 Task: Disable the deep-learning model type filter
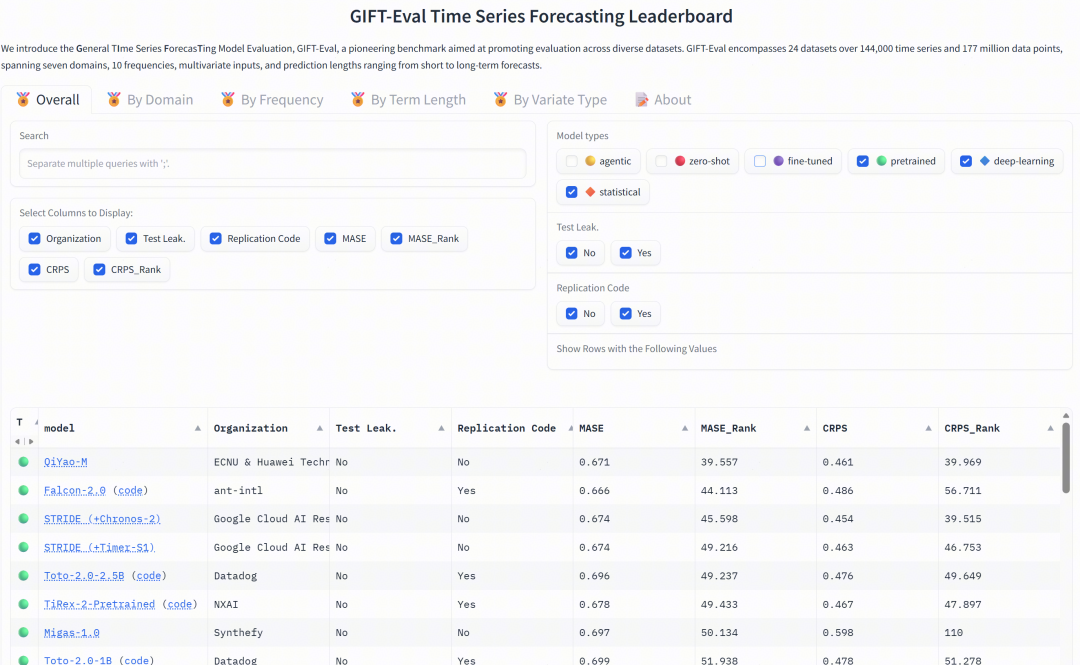pos(966,161)
